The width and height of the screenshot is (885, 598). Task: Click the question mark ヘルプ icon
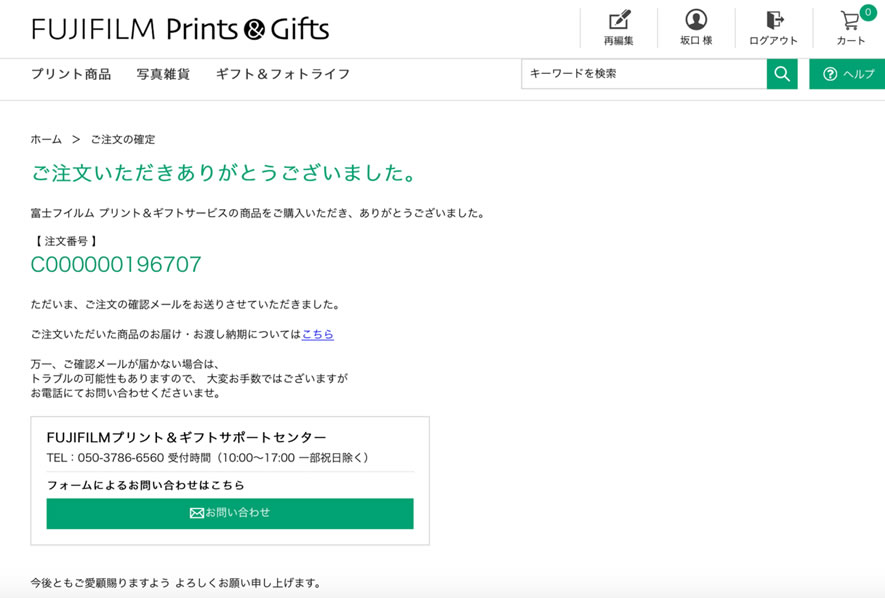tap(830, 74)
